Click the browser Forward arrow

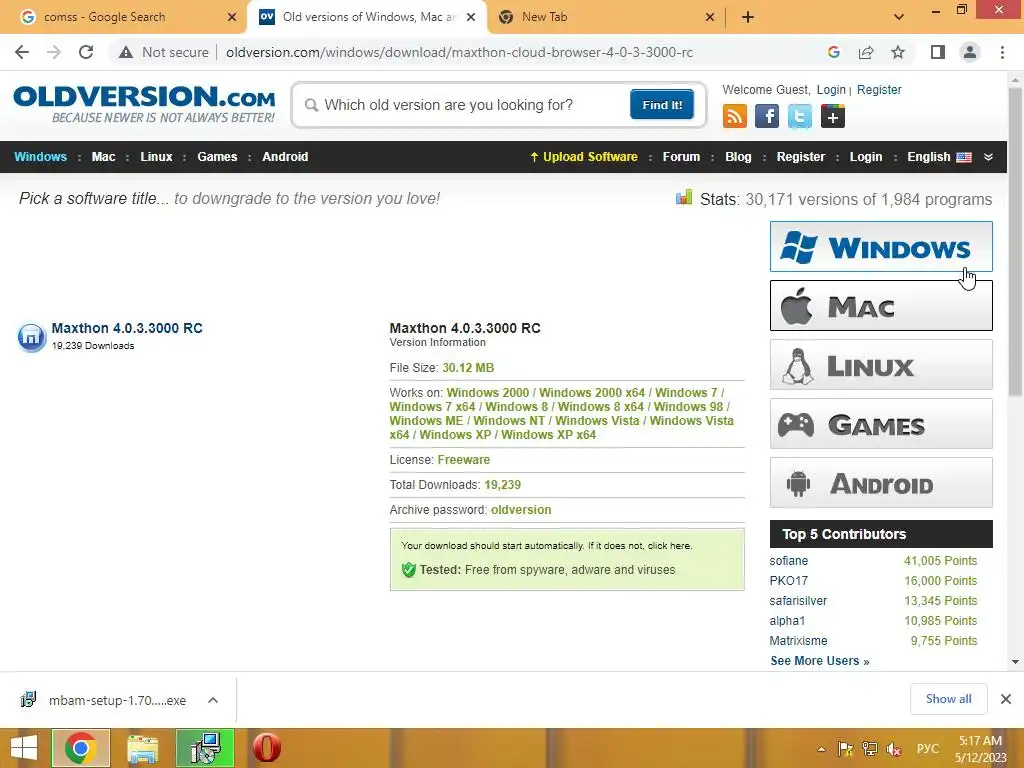pos(54,52)
